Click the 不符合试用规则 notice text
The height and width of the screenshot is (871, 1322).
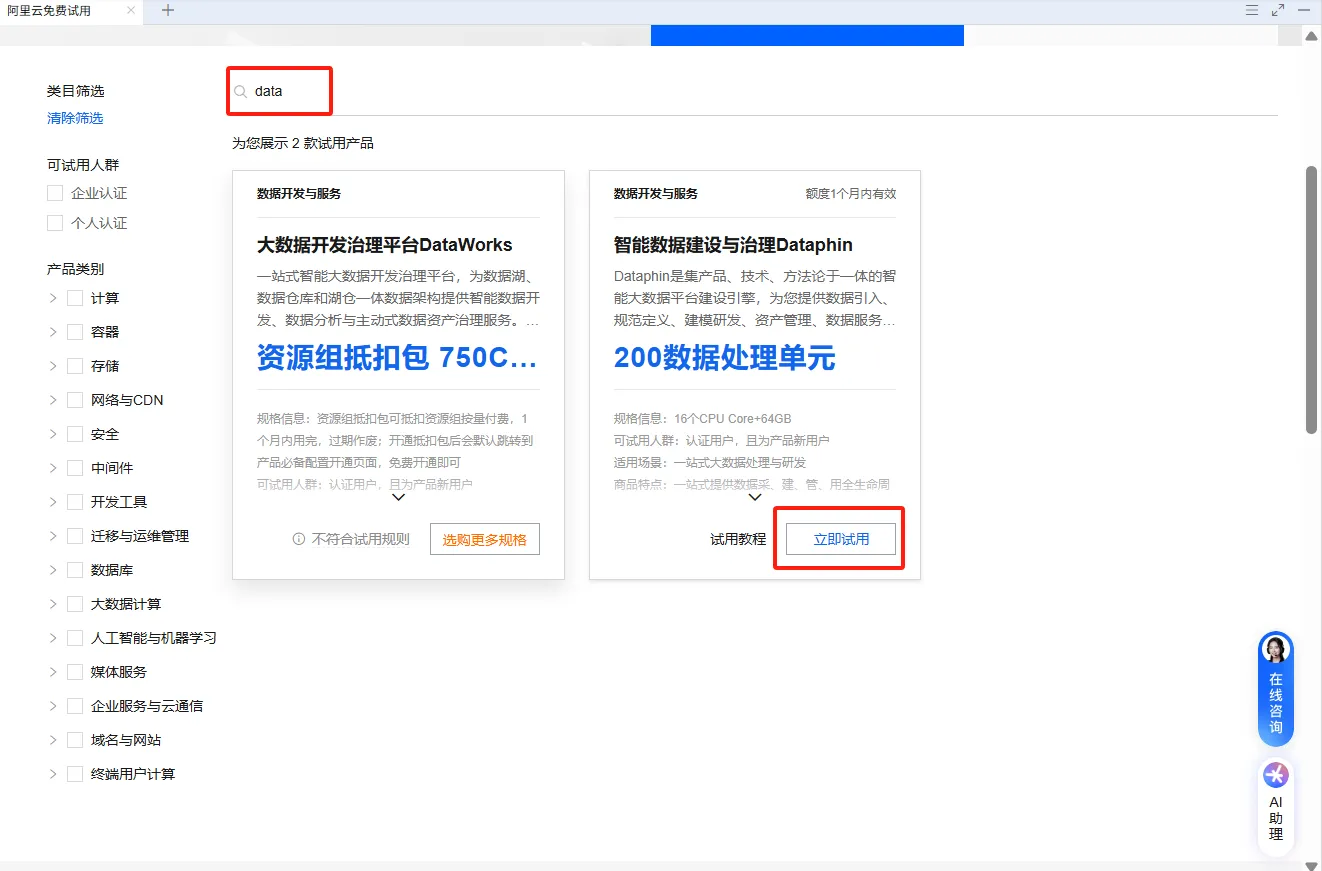point(361,539)
